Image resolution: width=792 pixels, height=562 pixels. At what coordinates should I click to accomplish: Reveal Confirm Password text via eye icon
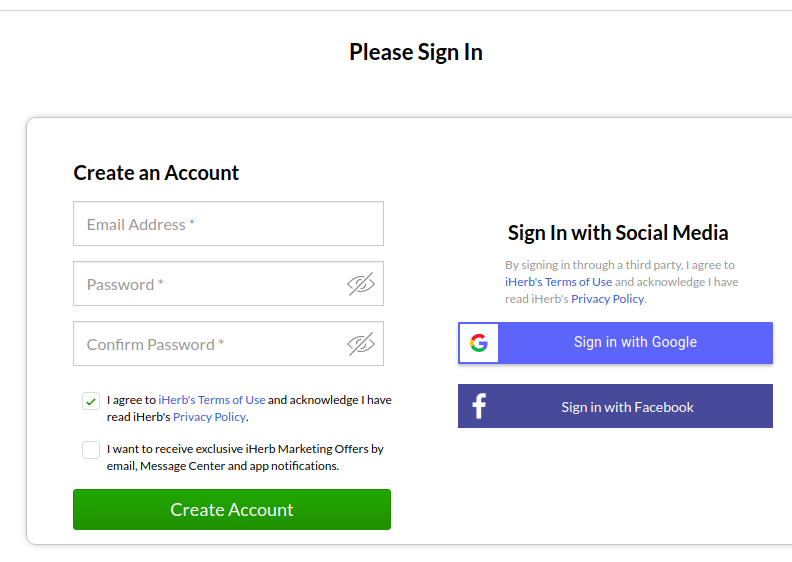(360, 344)
